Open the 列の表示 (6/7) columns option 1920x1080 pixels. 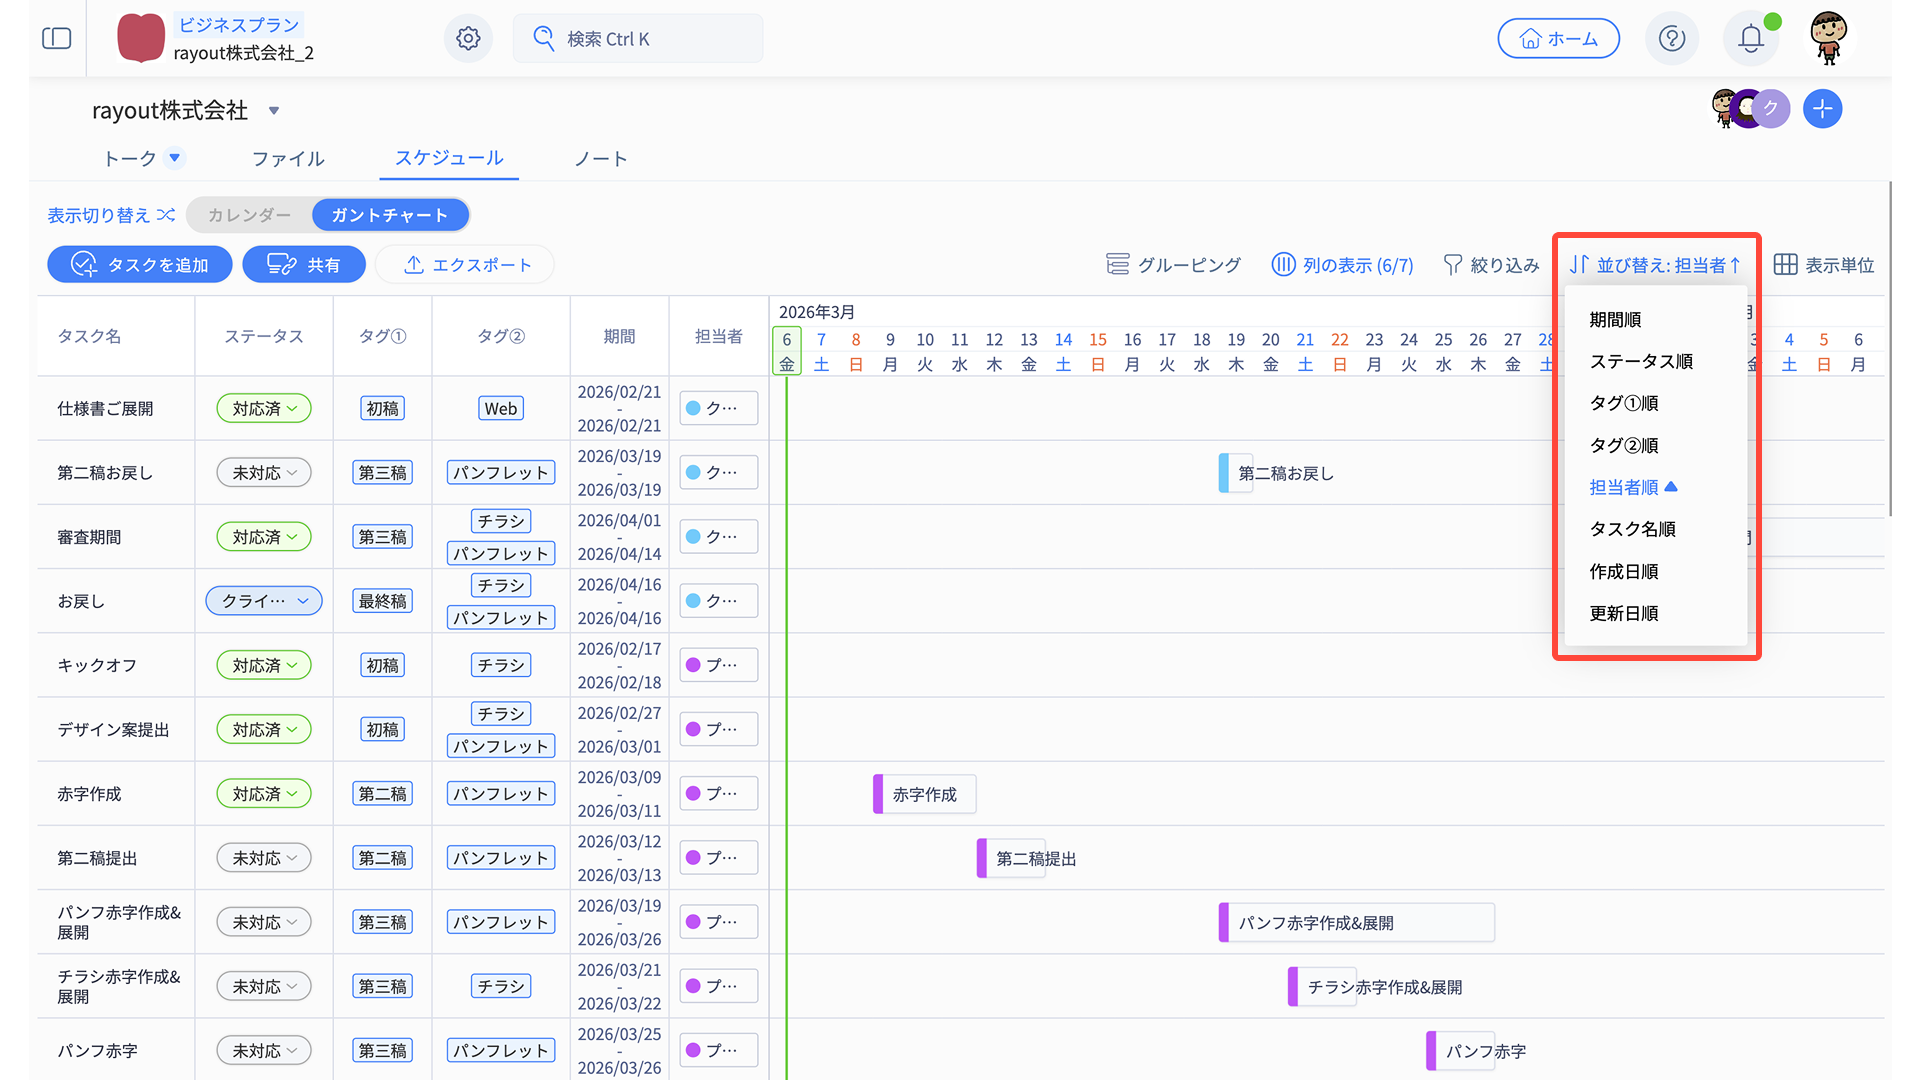(1342, 265)
